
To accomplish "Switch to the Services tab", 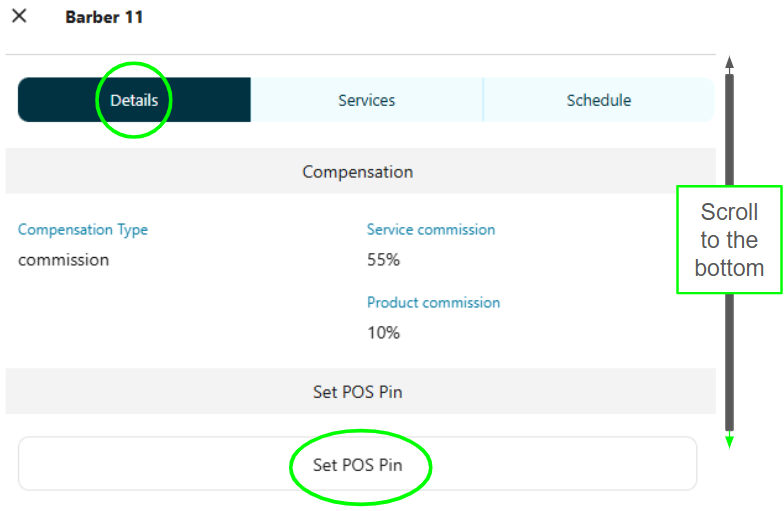I will tap(366, 100).
